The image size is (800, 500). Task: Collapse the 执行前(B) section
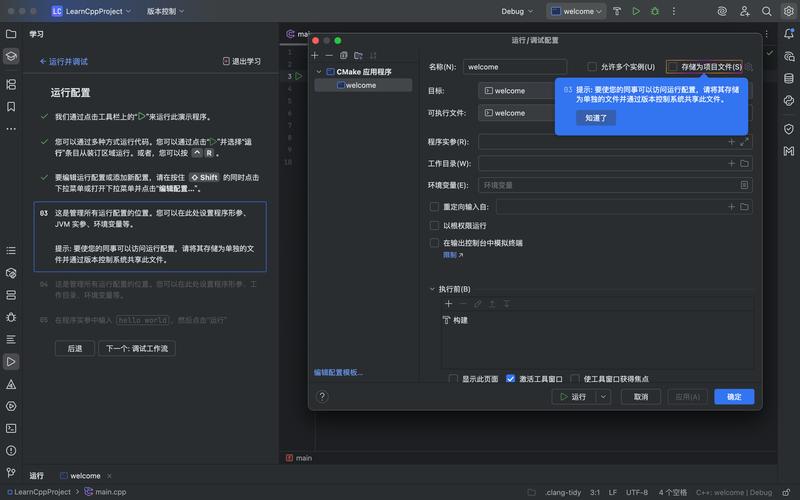point(433,289)
